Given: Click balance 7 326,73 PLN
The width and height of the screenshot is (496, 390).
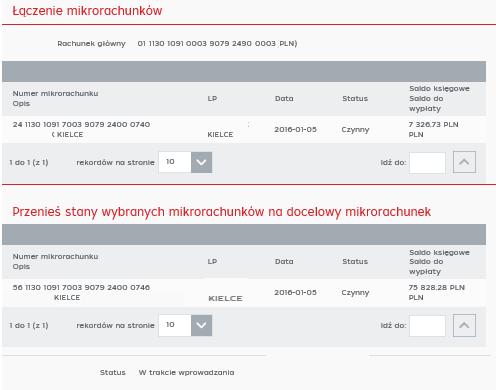Looking at the screenshot, I should [x=433, y=125].
